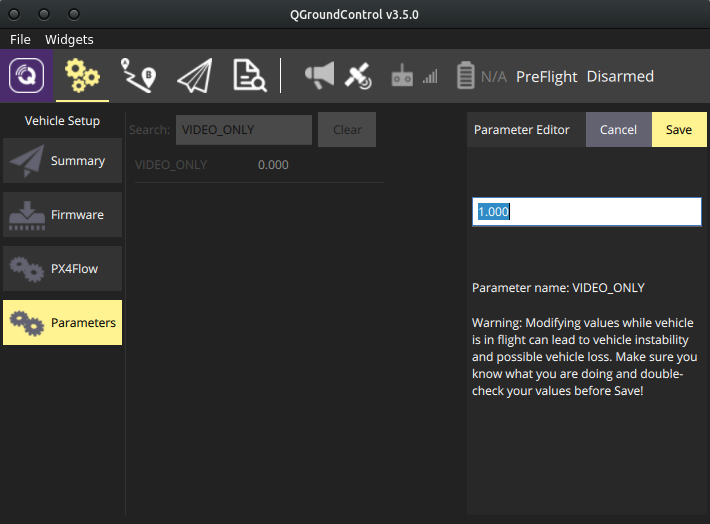The width and height of the screenshot is (710, 524).
Task: Focus the parameter Search field
Action: [x=244, y=130]
